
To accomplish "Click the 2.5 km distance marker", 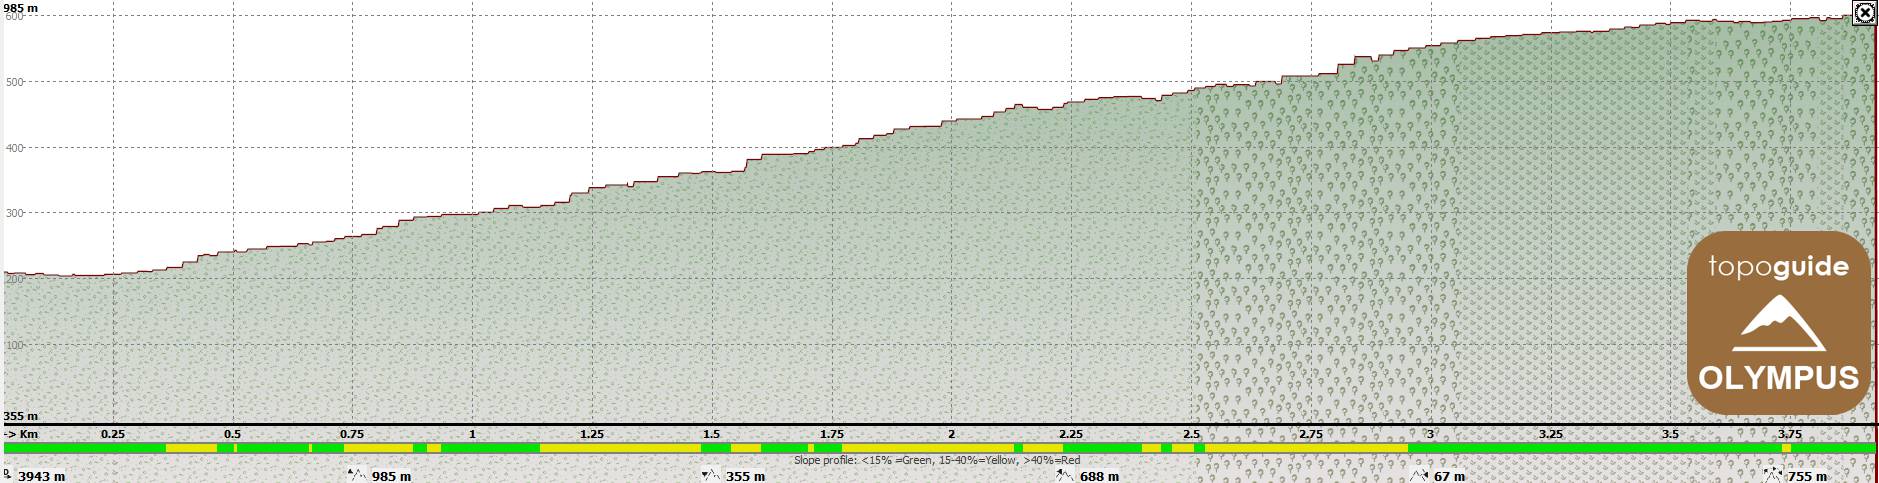I will [1191, 434].
